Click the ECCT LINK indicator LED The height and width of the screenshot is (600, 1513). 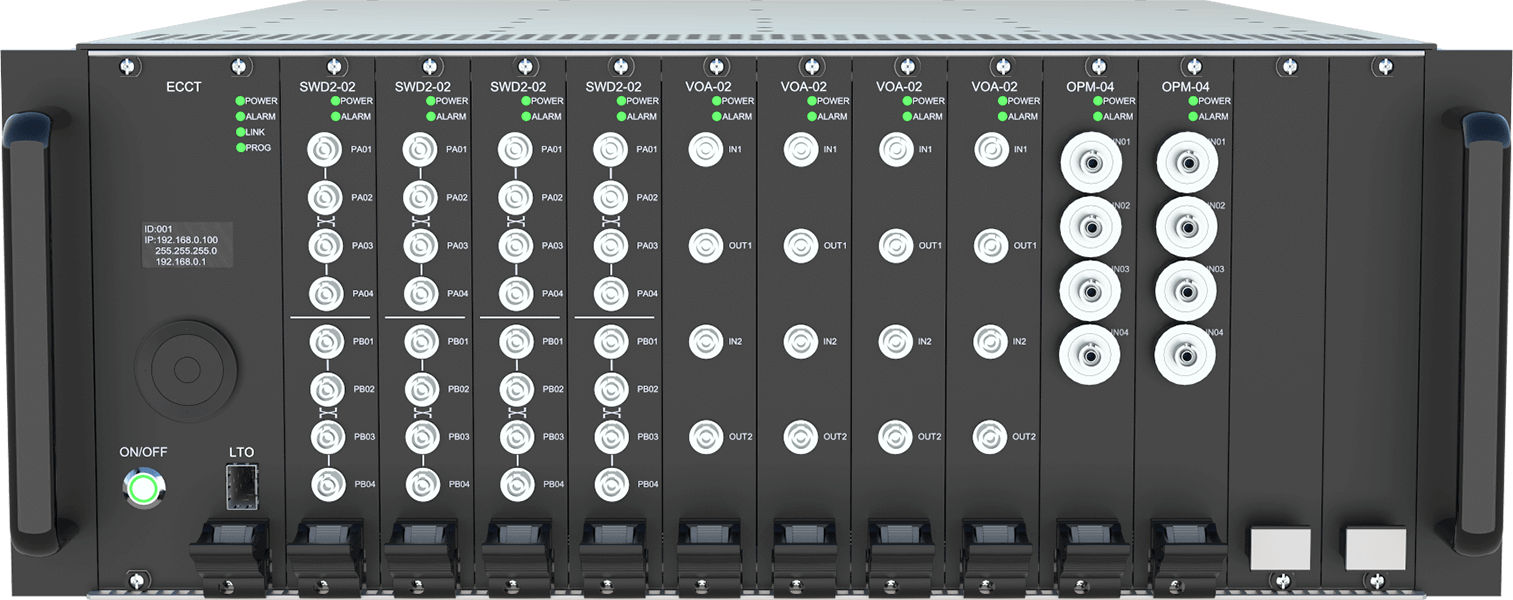point(240,132)
